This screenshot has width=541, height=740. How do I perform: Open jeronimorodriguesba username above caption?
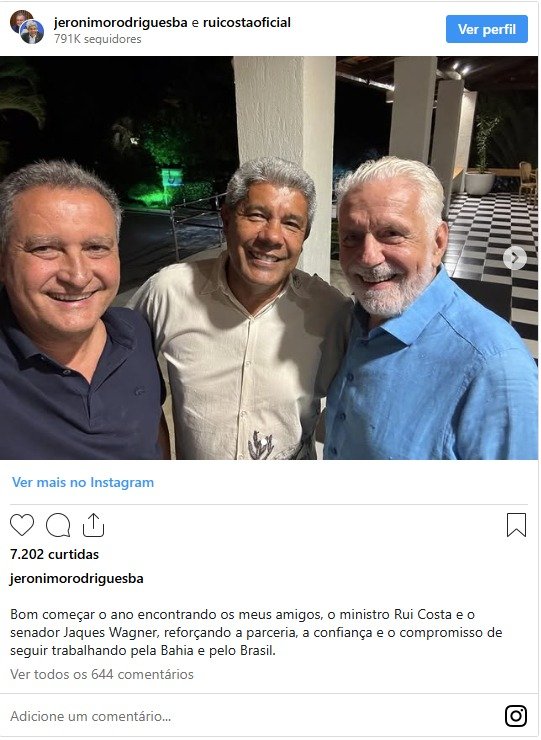[x=76, y=579]
